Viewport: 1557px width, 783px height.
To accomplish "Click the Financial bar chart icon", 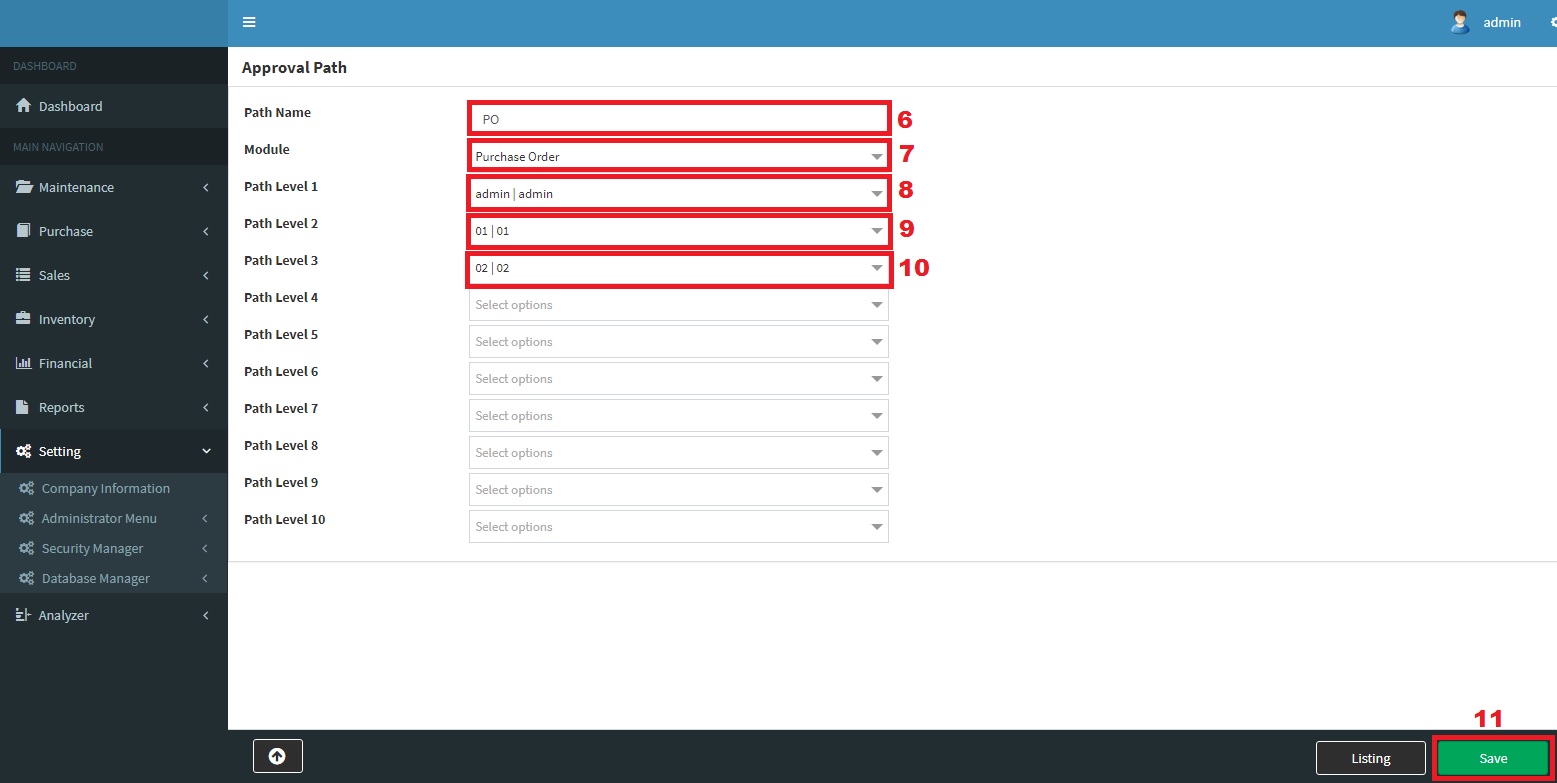I will point(23,363).
